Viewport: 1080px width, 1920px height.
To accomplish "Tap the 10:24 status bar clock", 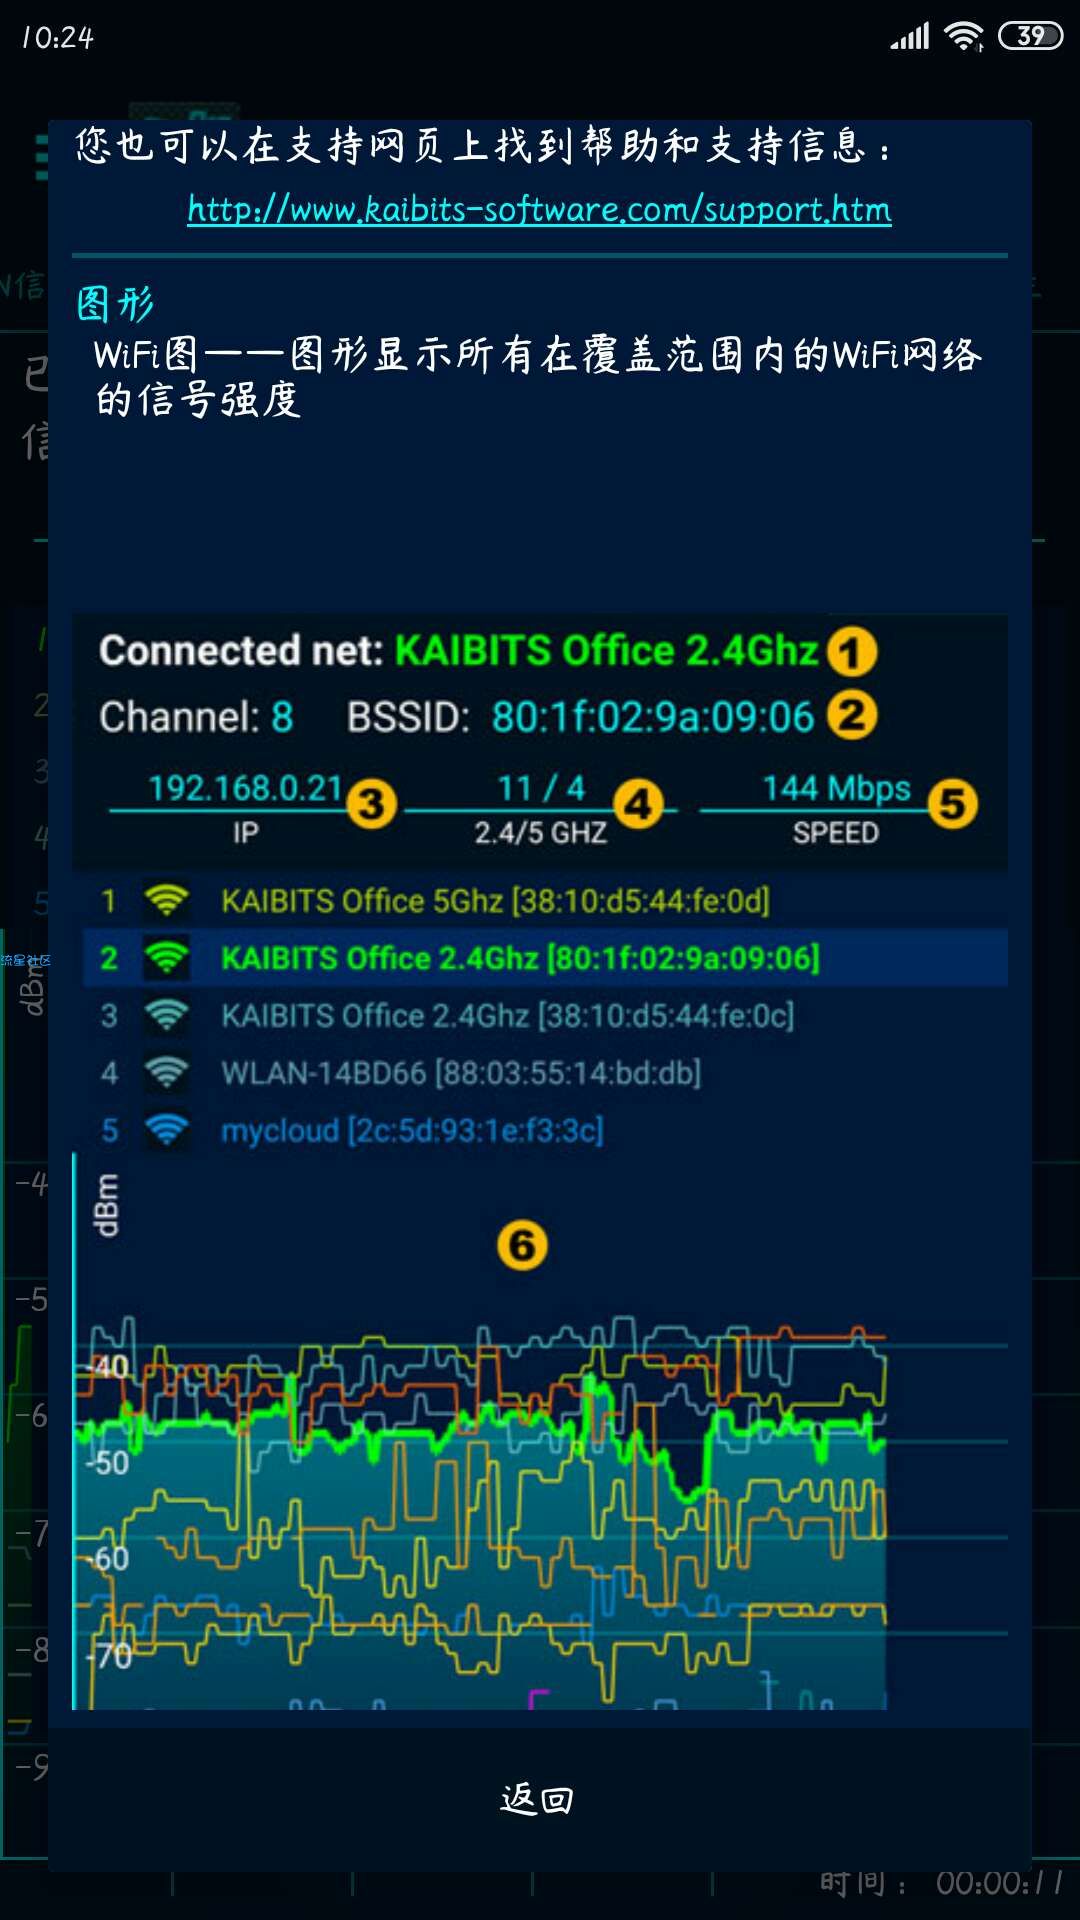I will click(x=57, y=37).
